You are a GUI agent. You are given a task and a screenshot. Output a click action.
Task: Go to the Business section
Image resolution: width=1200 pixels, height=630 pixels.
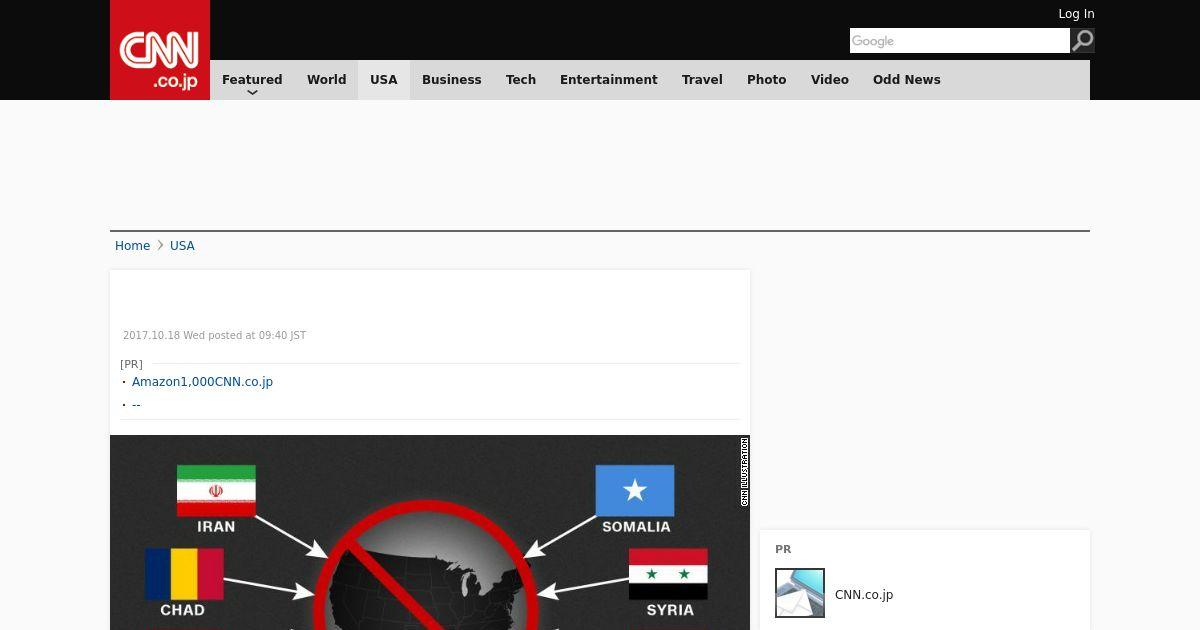click(x=452, y=80)
